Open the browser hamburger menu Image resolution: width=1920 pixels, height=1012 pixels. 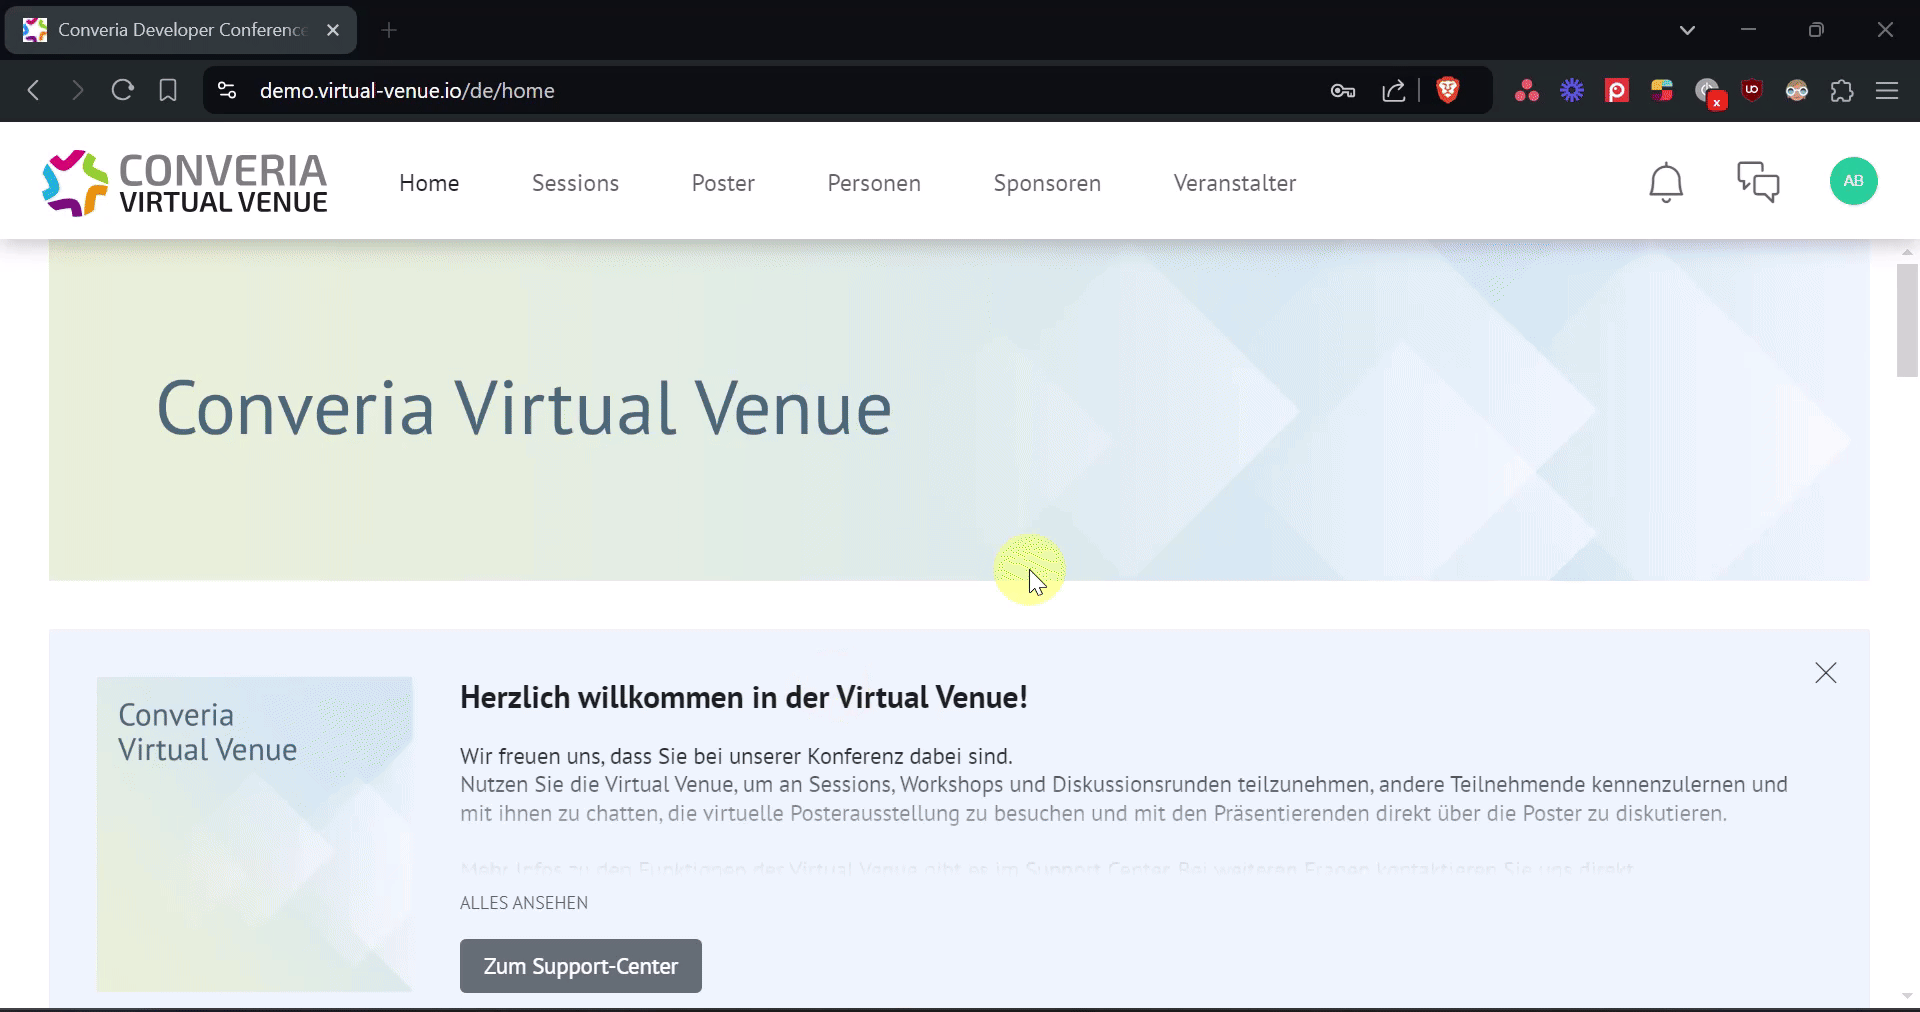pyautogui.click(x=1887, y=91)
